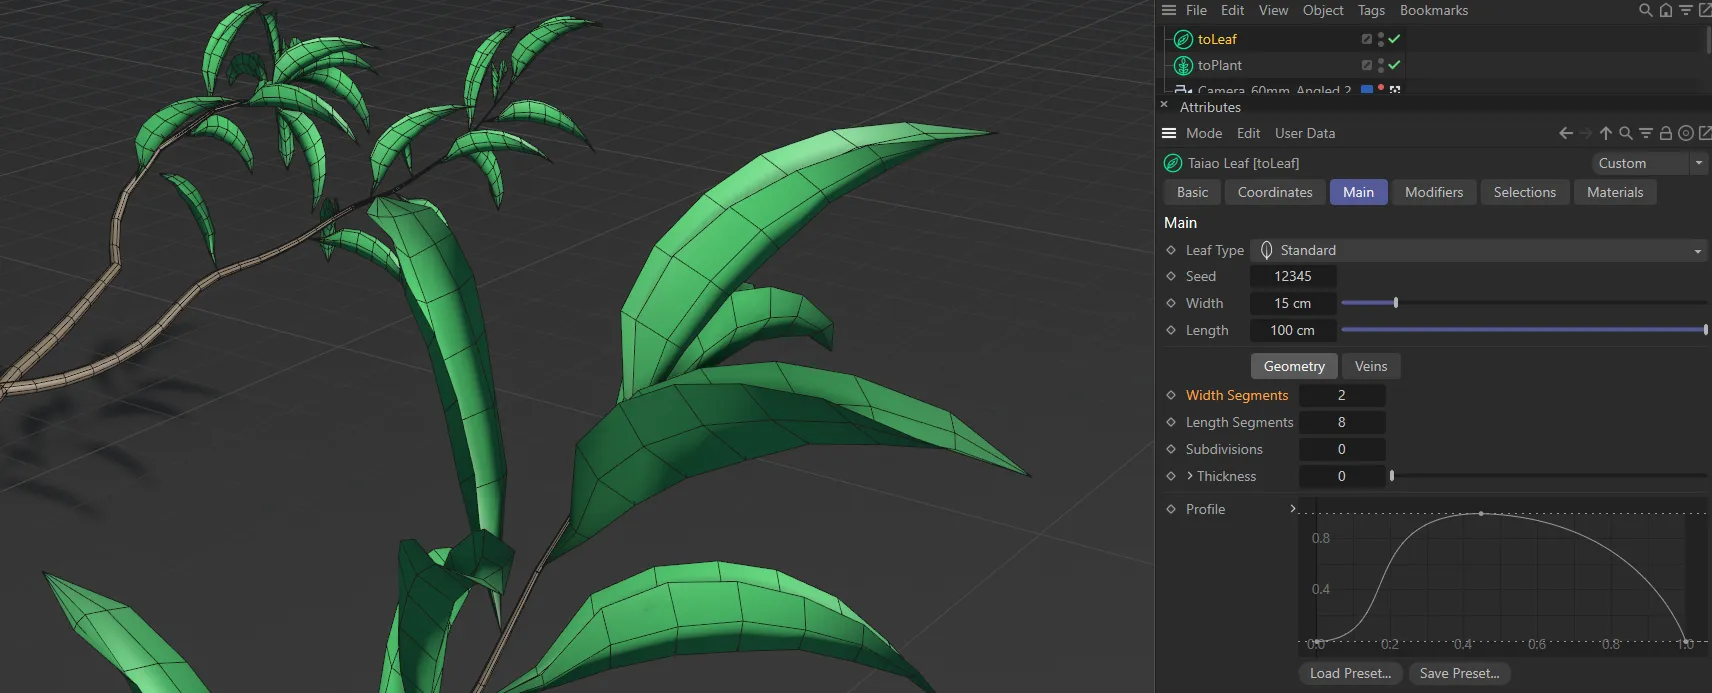
Task: Switch to the Selections tab
Action: tap(1525, 192)
